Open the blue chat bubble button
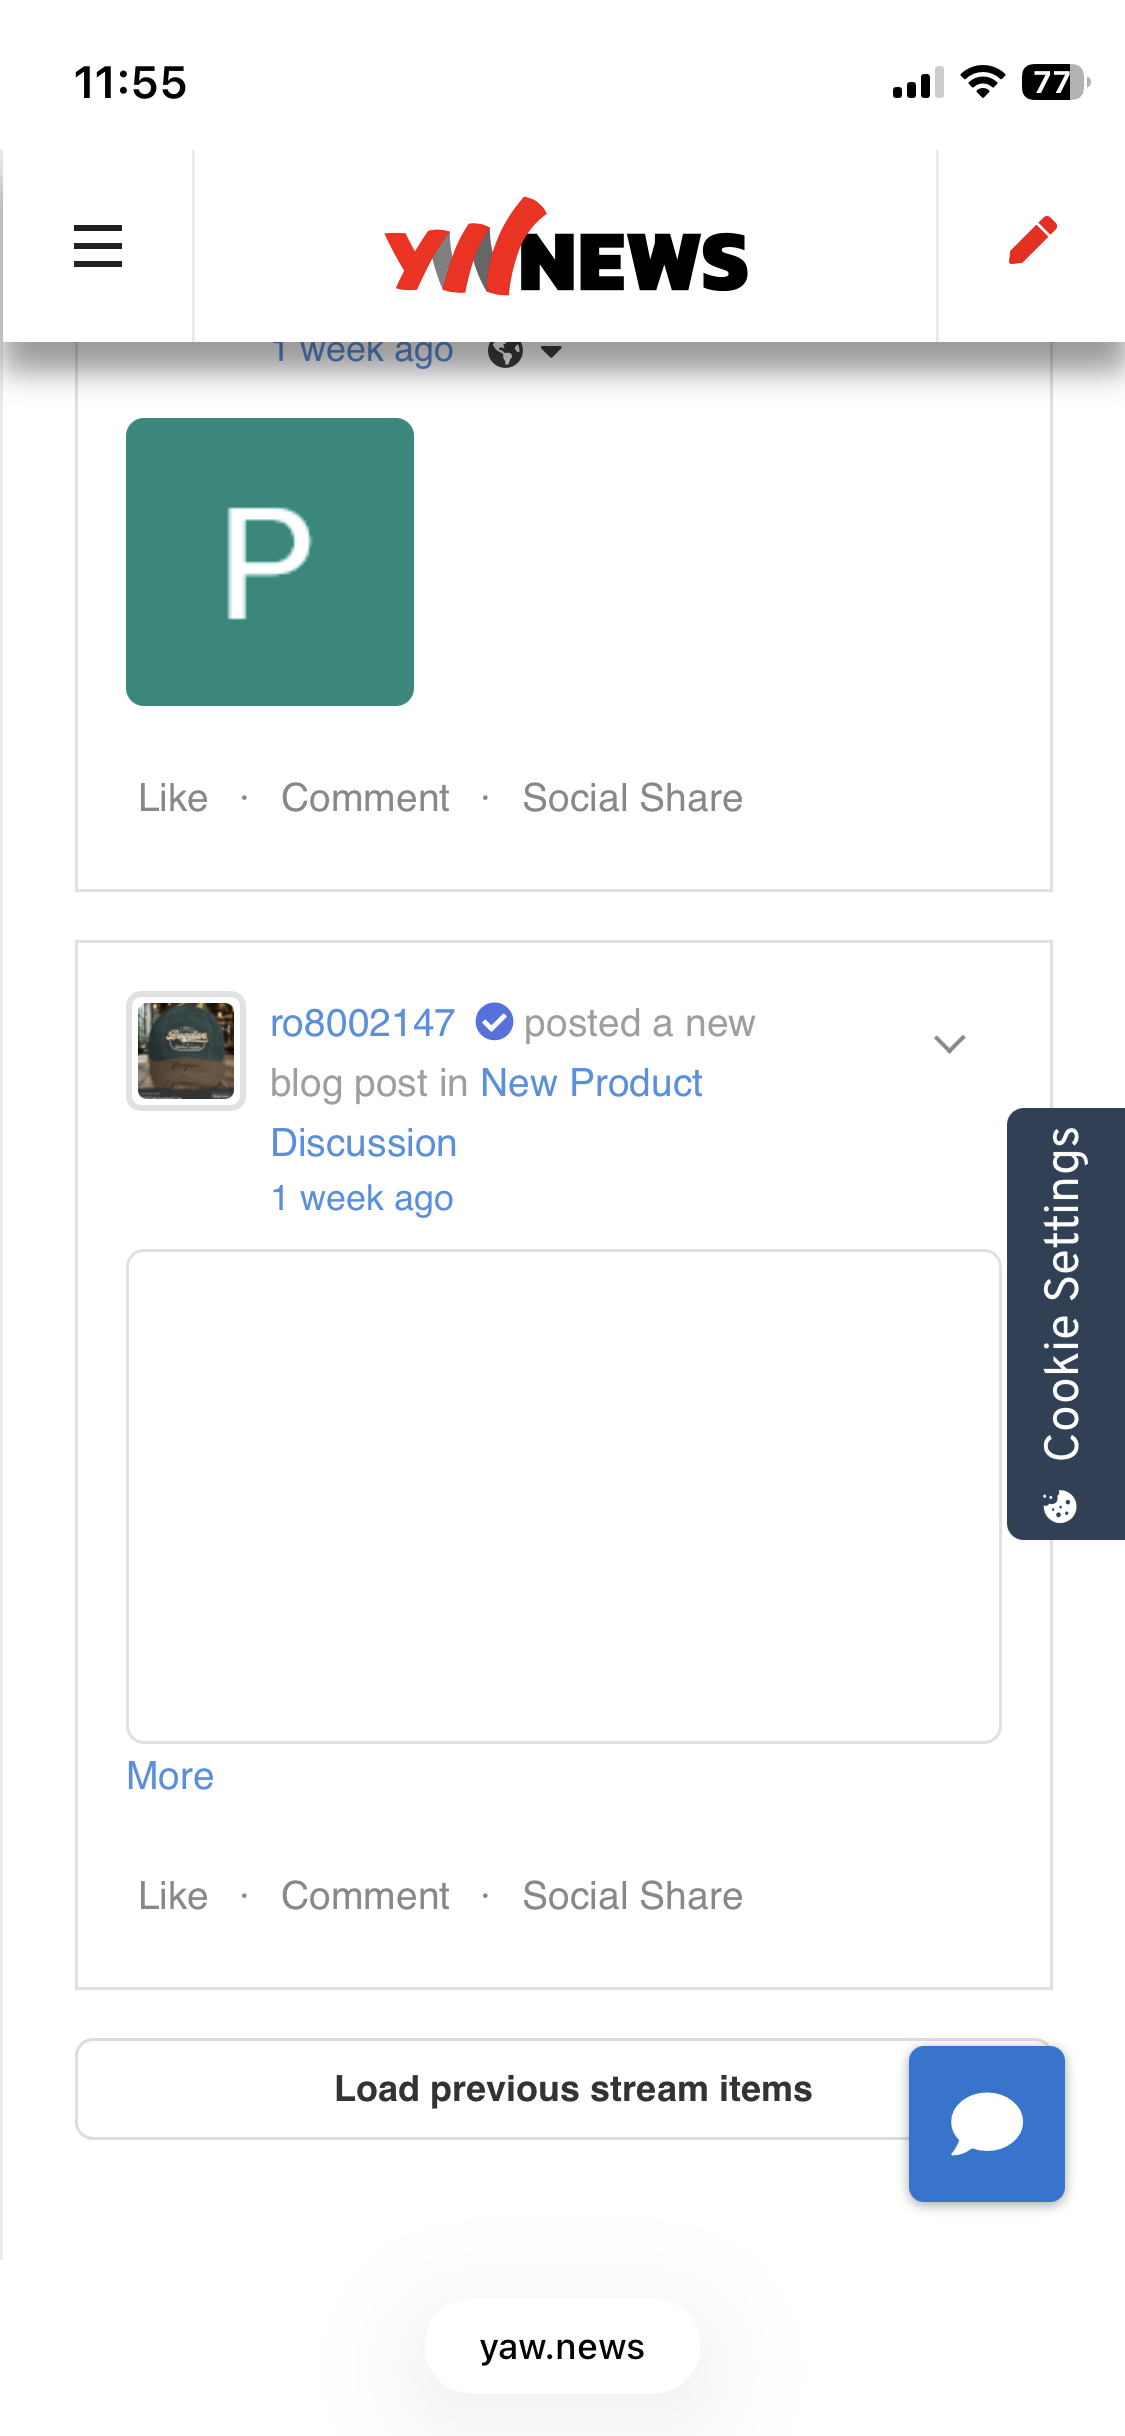 (986, 2123)
